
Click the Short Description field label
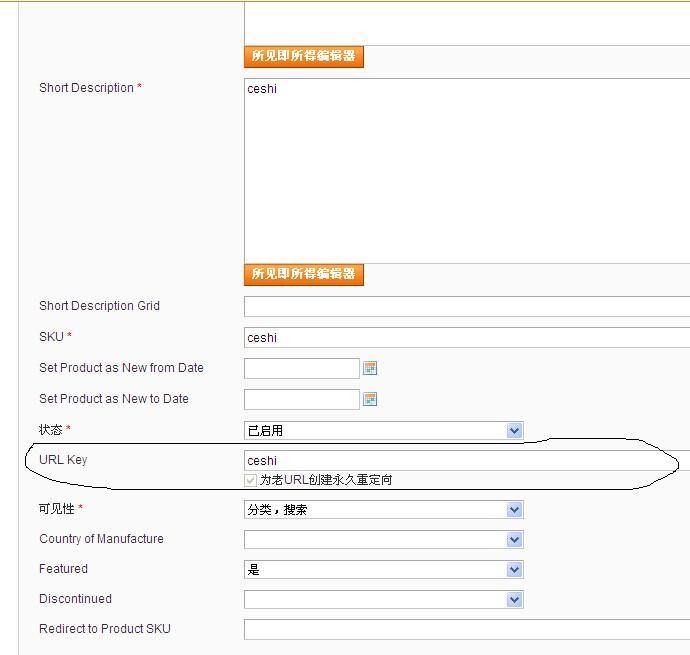[86, 88]
